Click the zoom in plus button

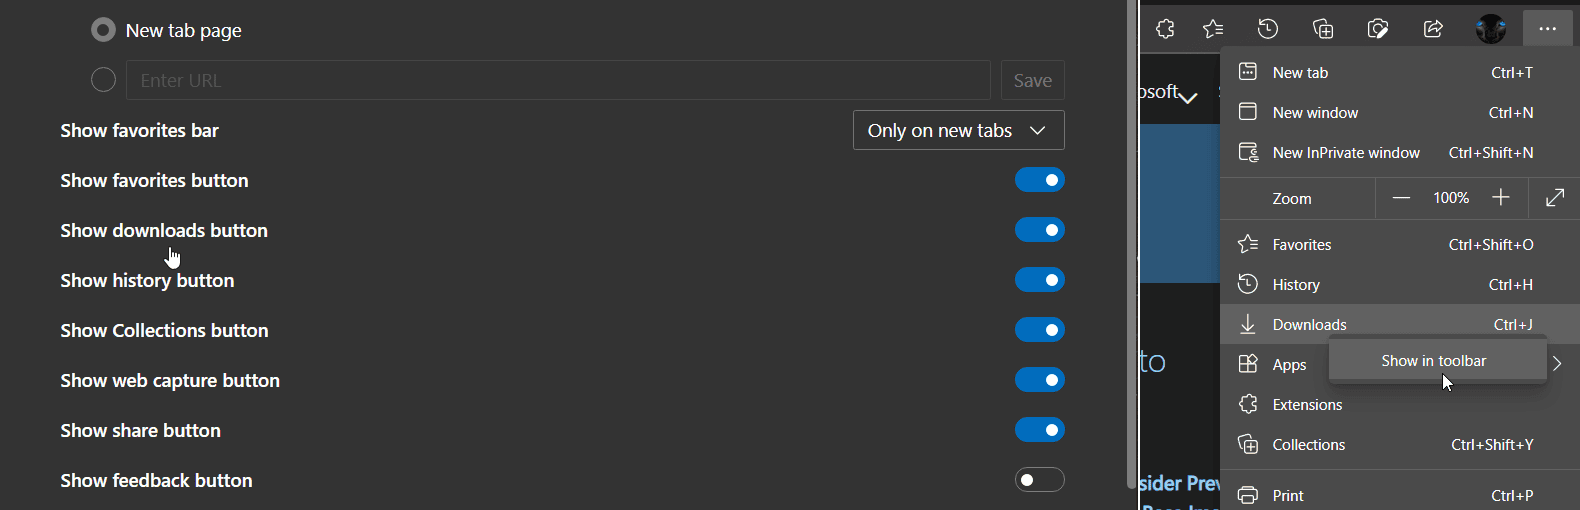coord(1500,198)
